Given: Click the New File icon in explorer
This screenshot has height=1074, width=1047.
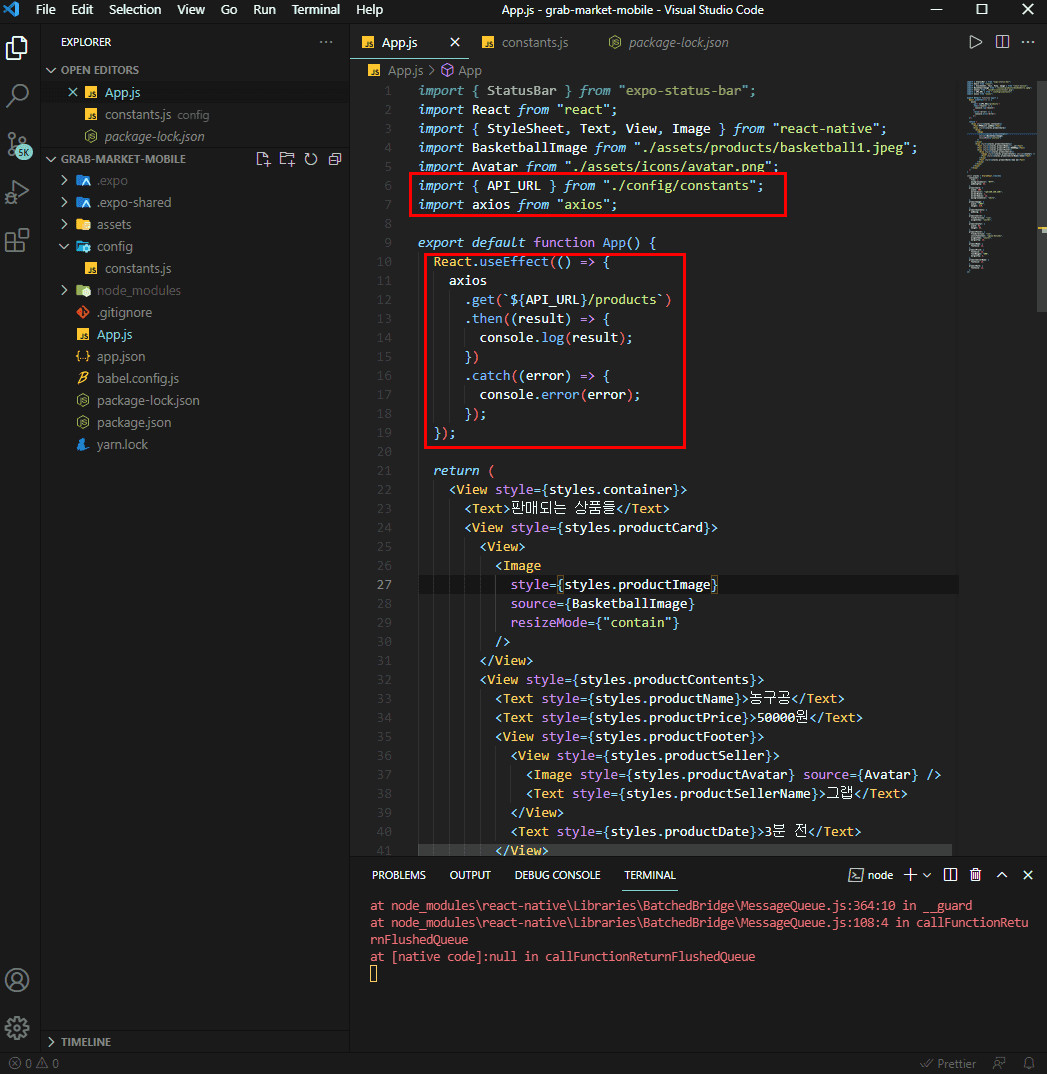Looking at the screenshot, I should pos(263,159).
